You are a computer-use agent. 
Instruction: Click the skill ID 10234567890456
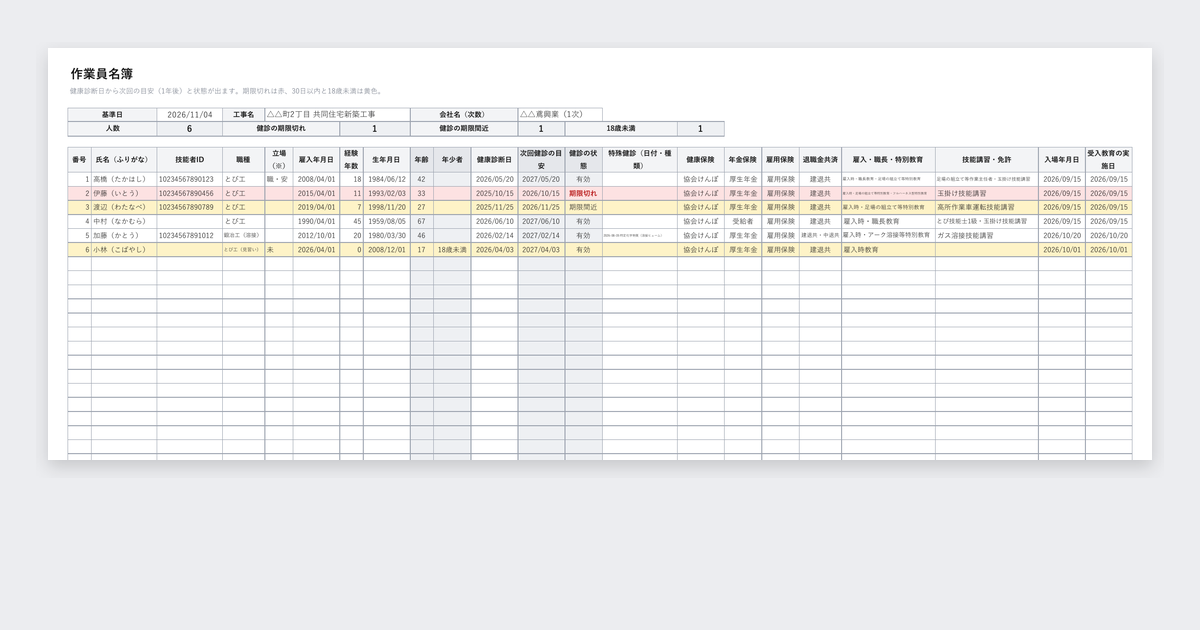pos(189,193)
